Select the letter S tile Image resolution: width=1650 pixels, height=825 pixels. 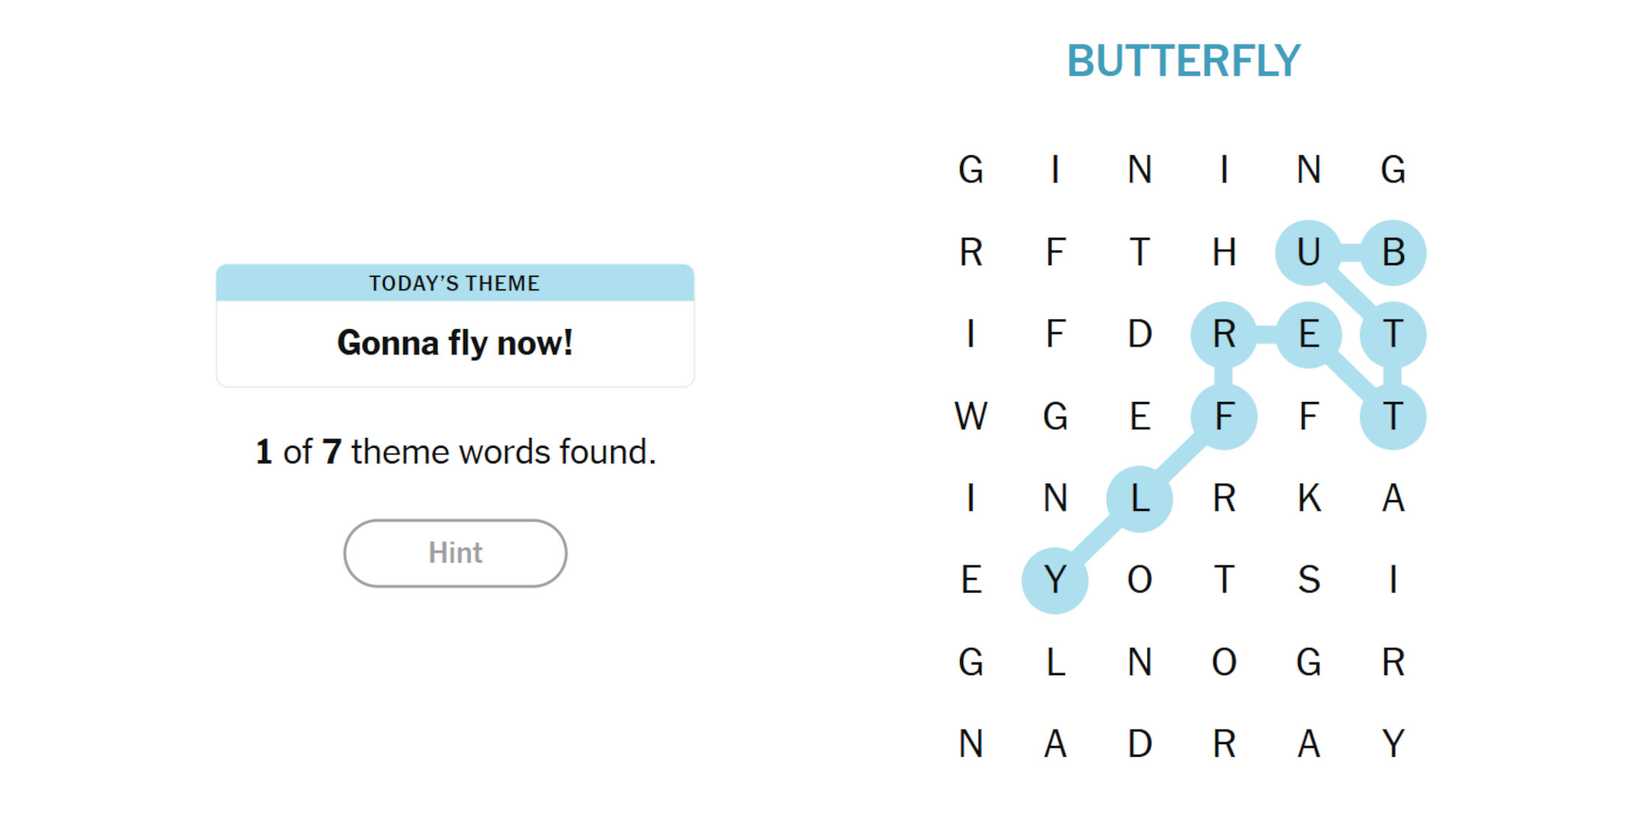point(1308,580)
